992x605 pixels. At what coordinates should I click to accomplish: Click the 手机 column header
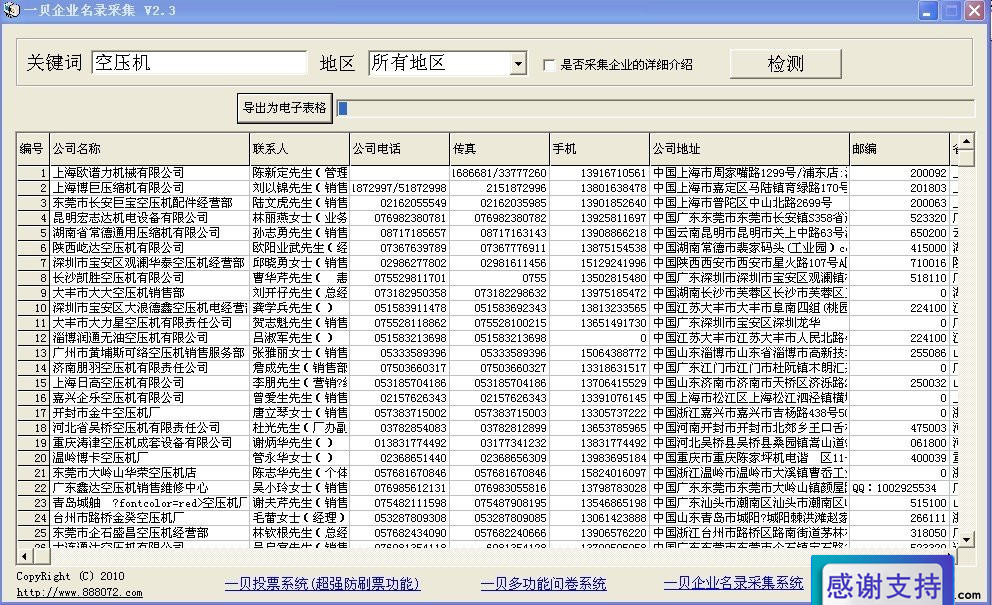coord(599,149)
